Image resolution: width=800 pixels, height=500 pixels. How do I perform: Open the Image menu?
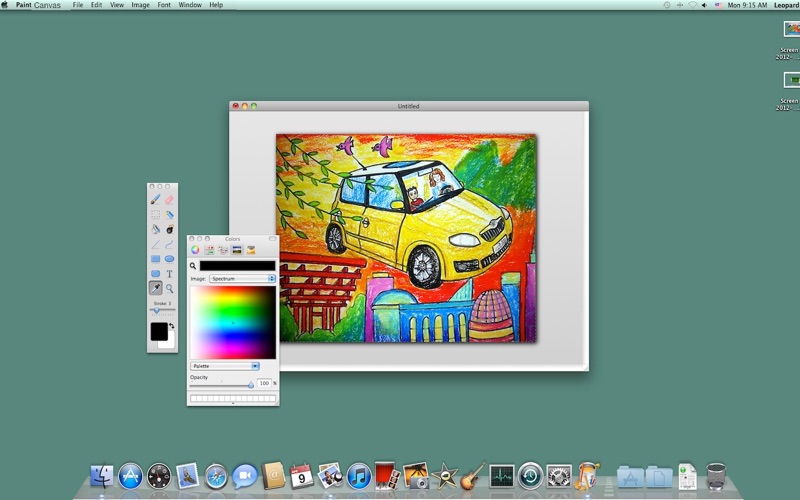pos(140,5)
